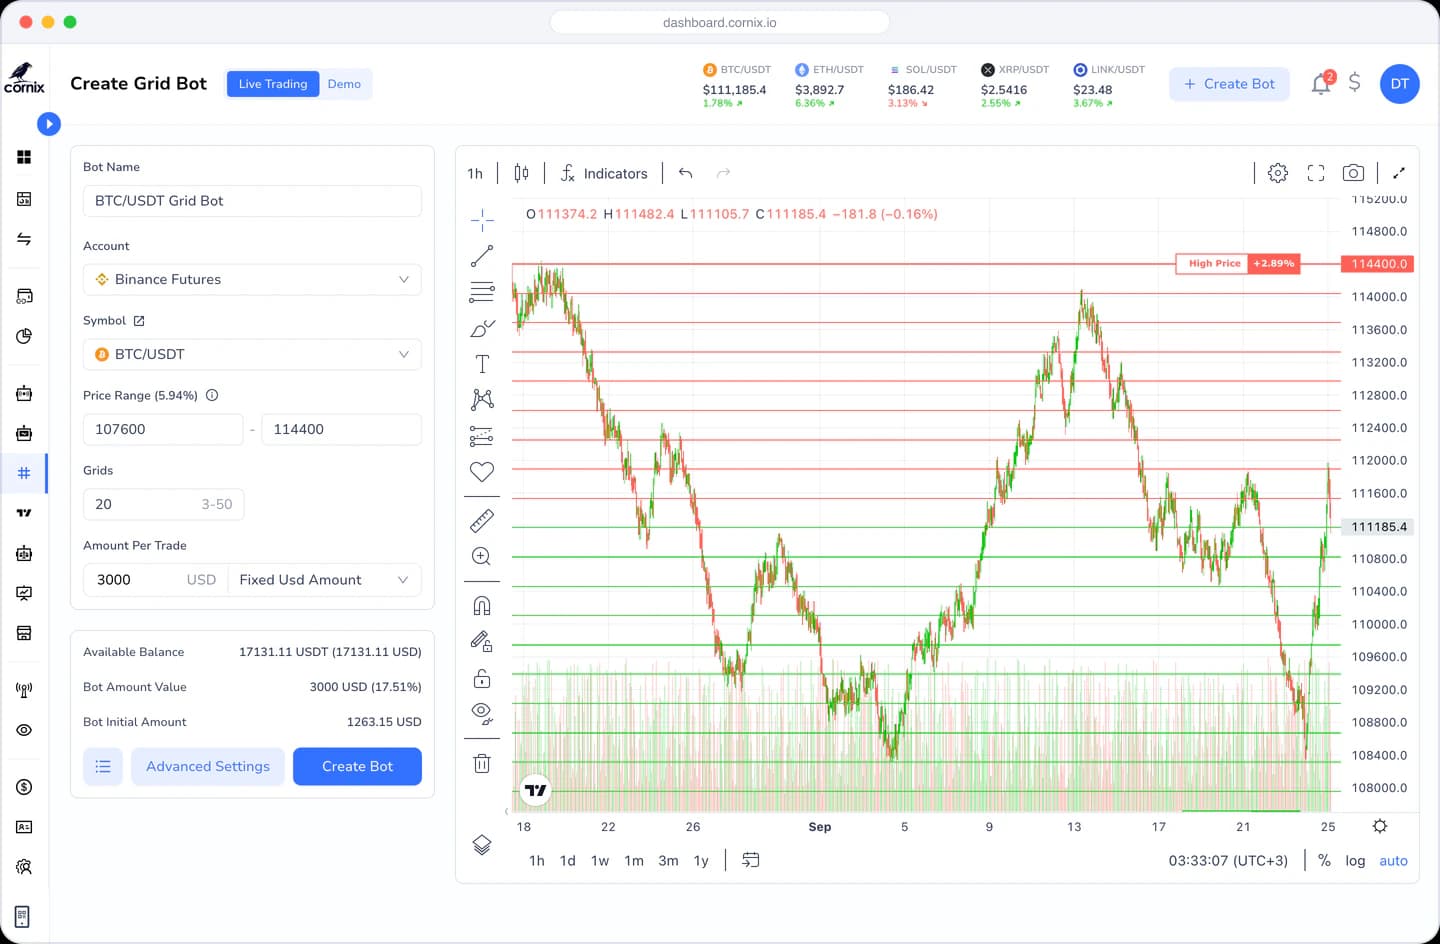Toggle magnet mode on chart
The height and width of the screenshot is (944, 1440).
pyautogui.click(x=482, y=605)
